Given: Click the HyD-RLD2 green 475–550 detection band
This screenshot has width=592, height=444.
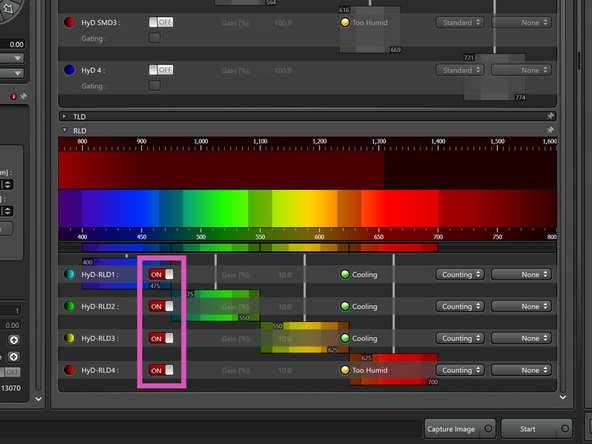Looking at the screenshot, I should click(x=216, y=306).
